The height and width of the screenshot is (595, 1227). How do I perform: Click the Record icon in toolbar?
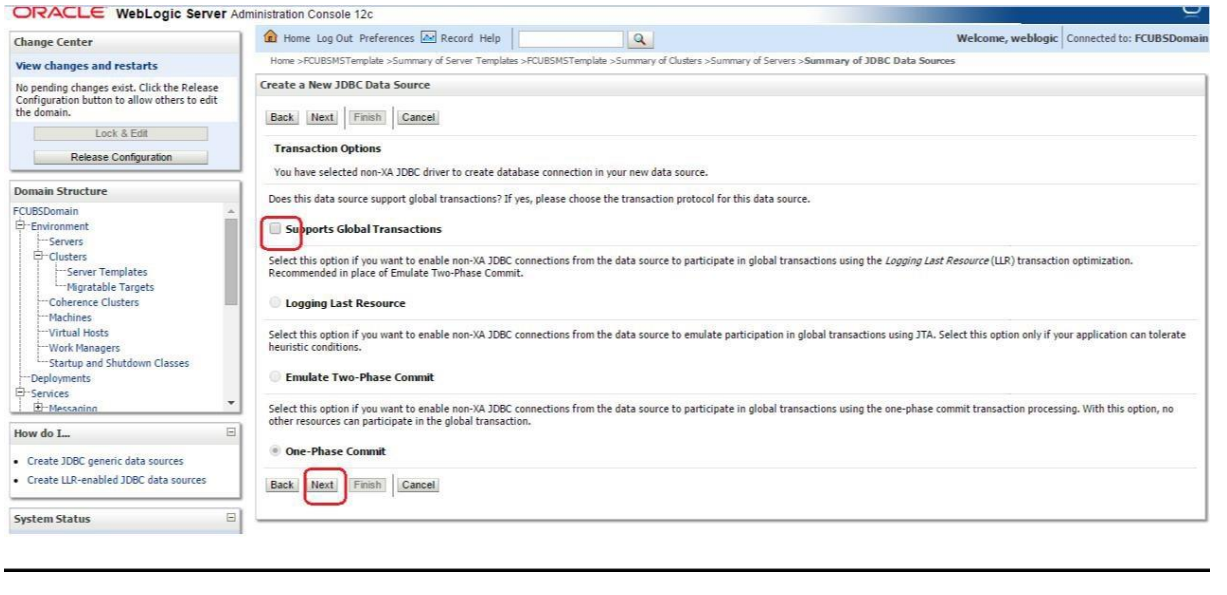(x=428, y=38)
